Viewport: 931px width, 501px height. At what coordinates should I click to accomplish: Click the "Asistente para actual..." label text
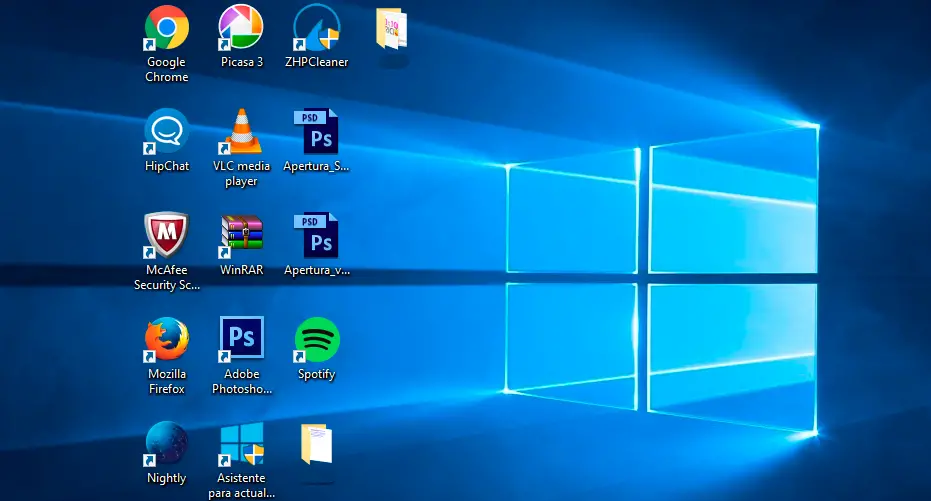[241, 486]
